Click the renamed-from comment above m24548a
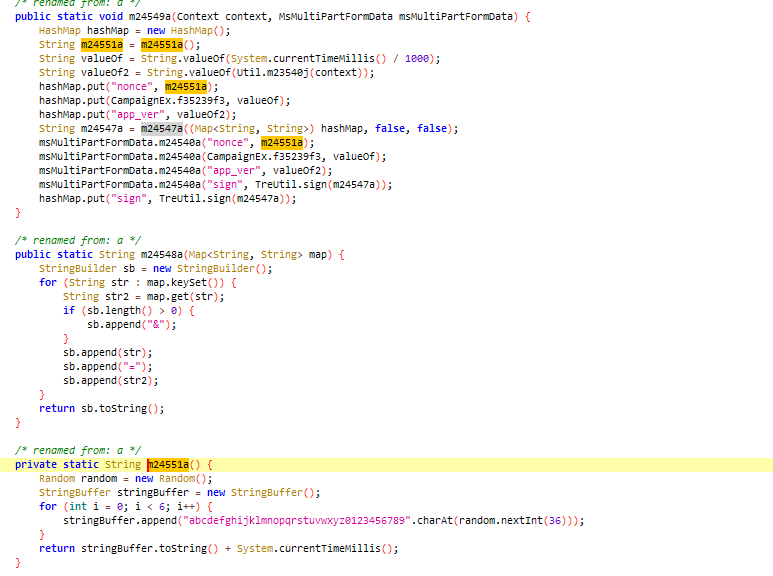The image size is (773, 576). coord(78,240)
